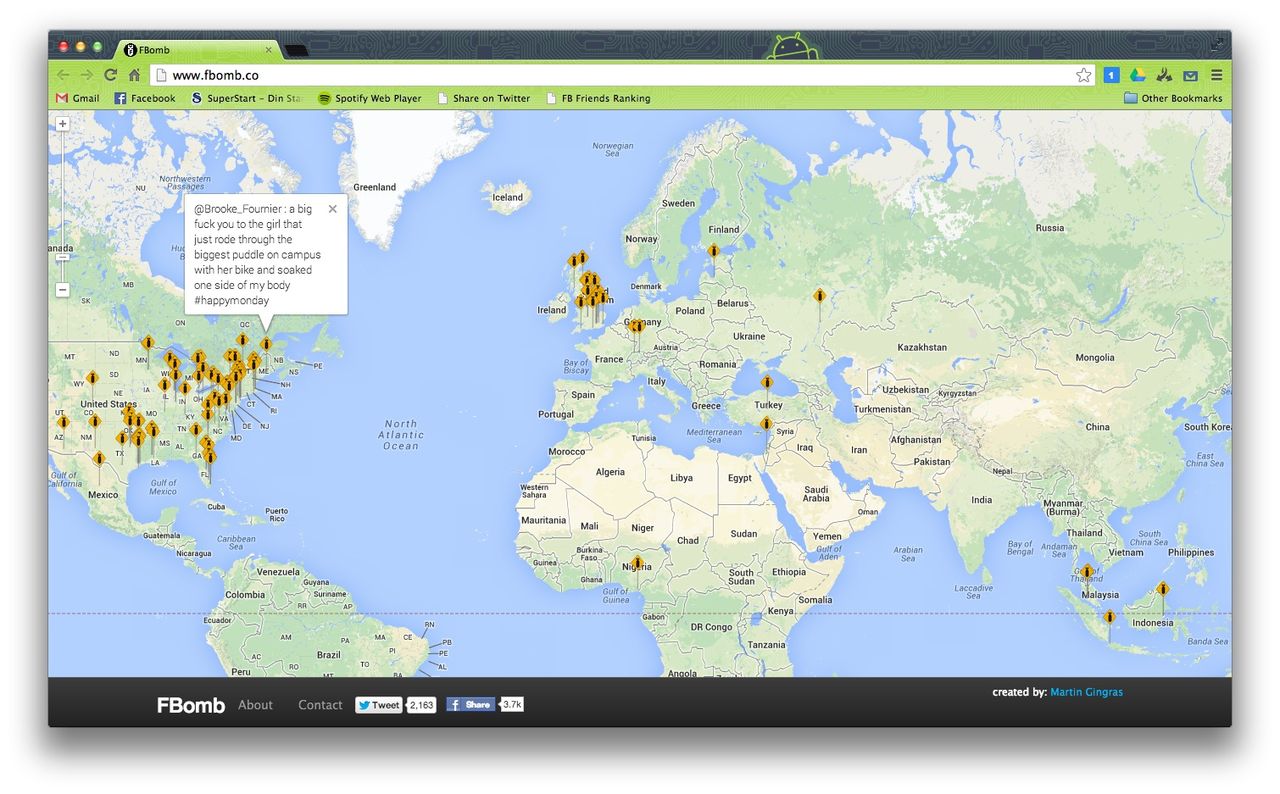The width and height of the screenshot is (1280, 794).
Task: Open the Chrome hamburger menu
Action: (x=1216, y=75)
